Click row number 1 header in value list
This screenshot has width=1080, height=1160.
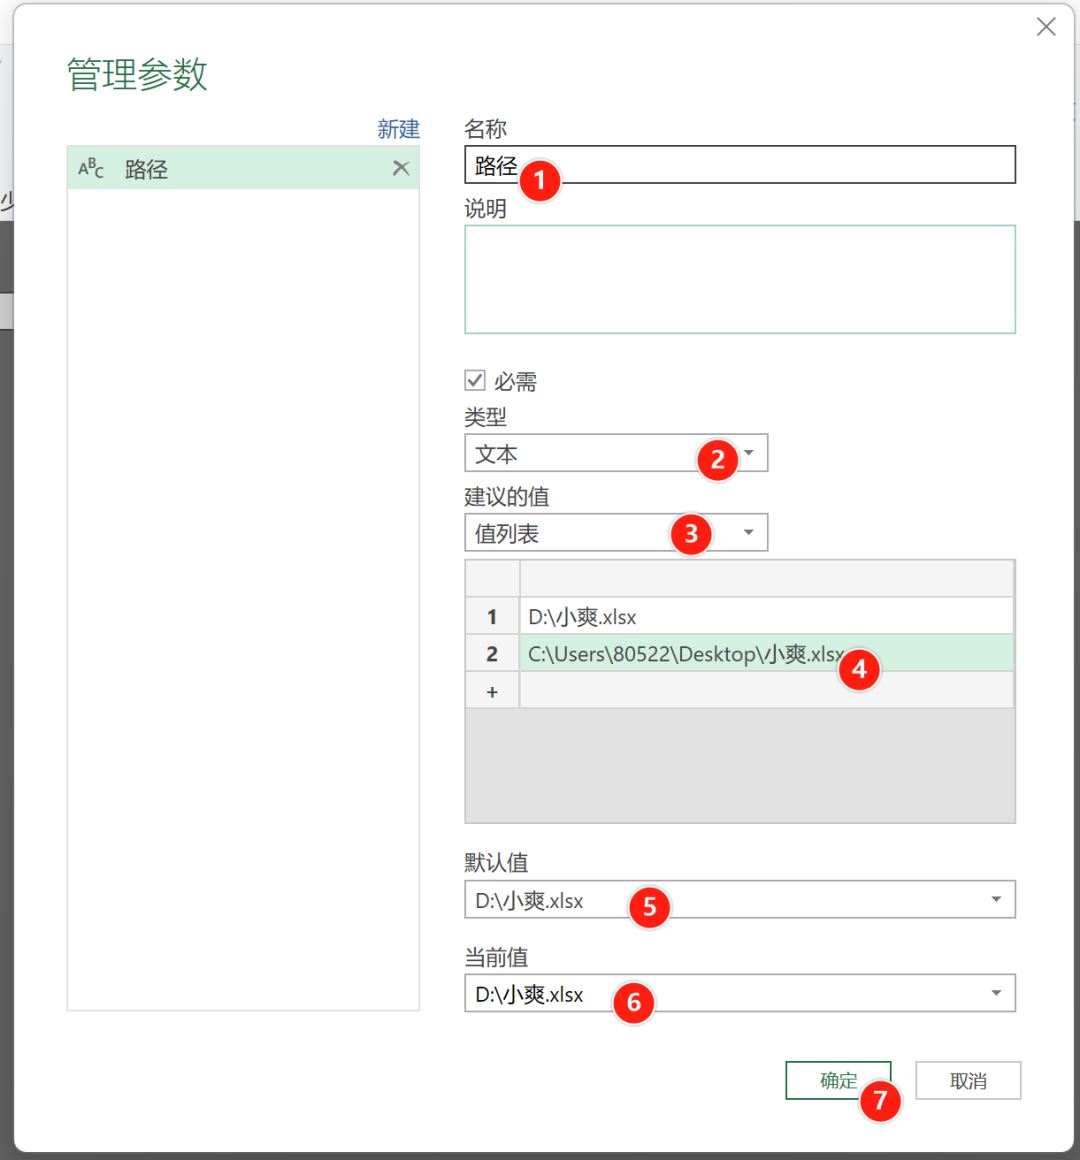(492, 617)
